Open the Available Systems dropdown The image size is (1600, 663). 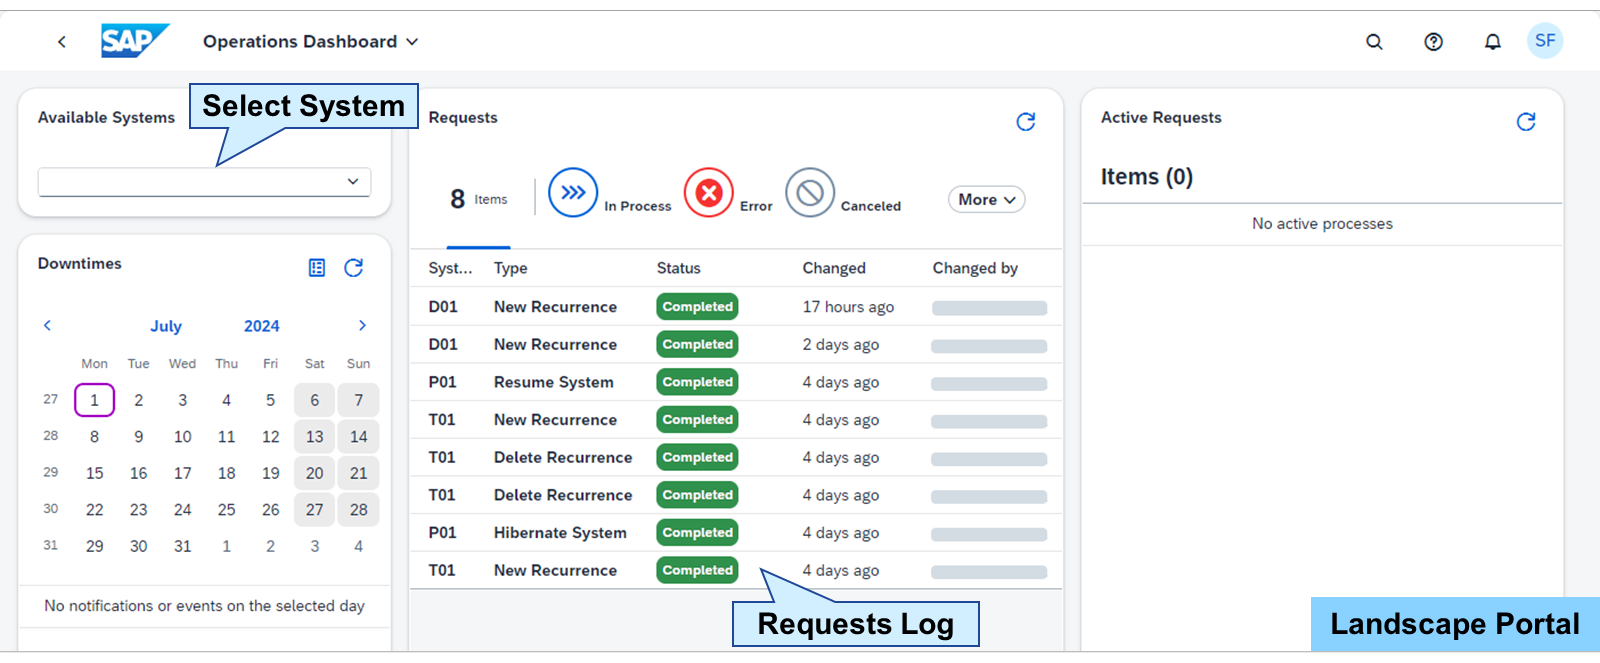(204, 182)
